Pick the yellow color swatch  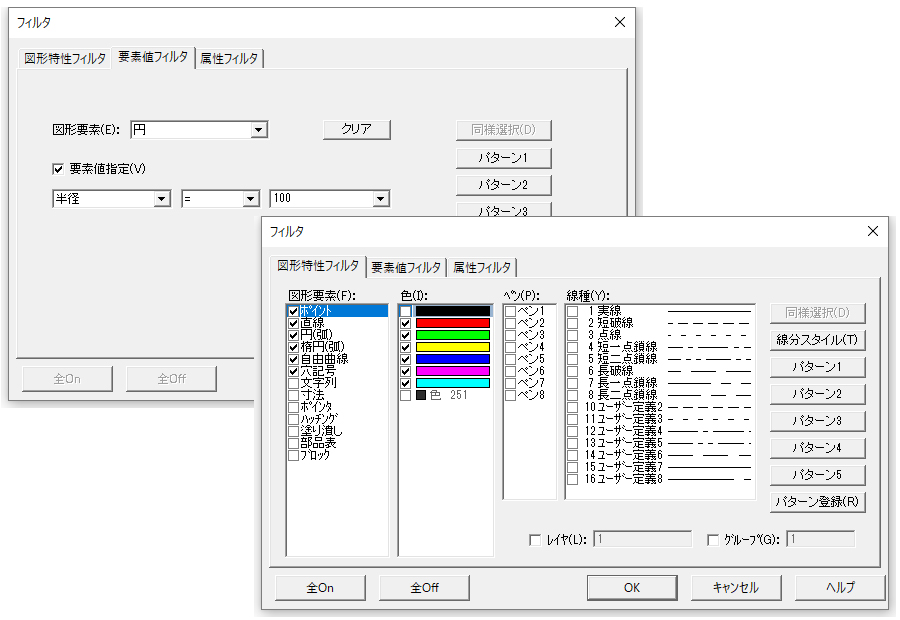tap(452, 347)
